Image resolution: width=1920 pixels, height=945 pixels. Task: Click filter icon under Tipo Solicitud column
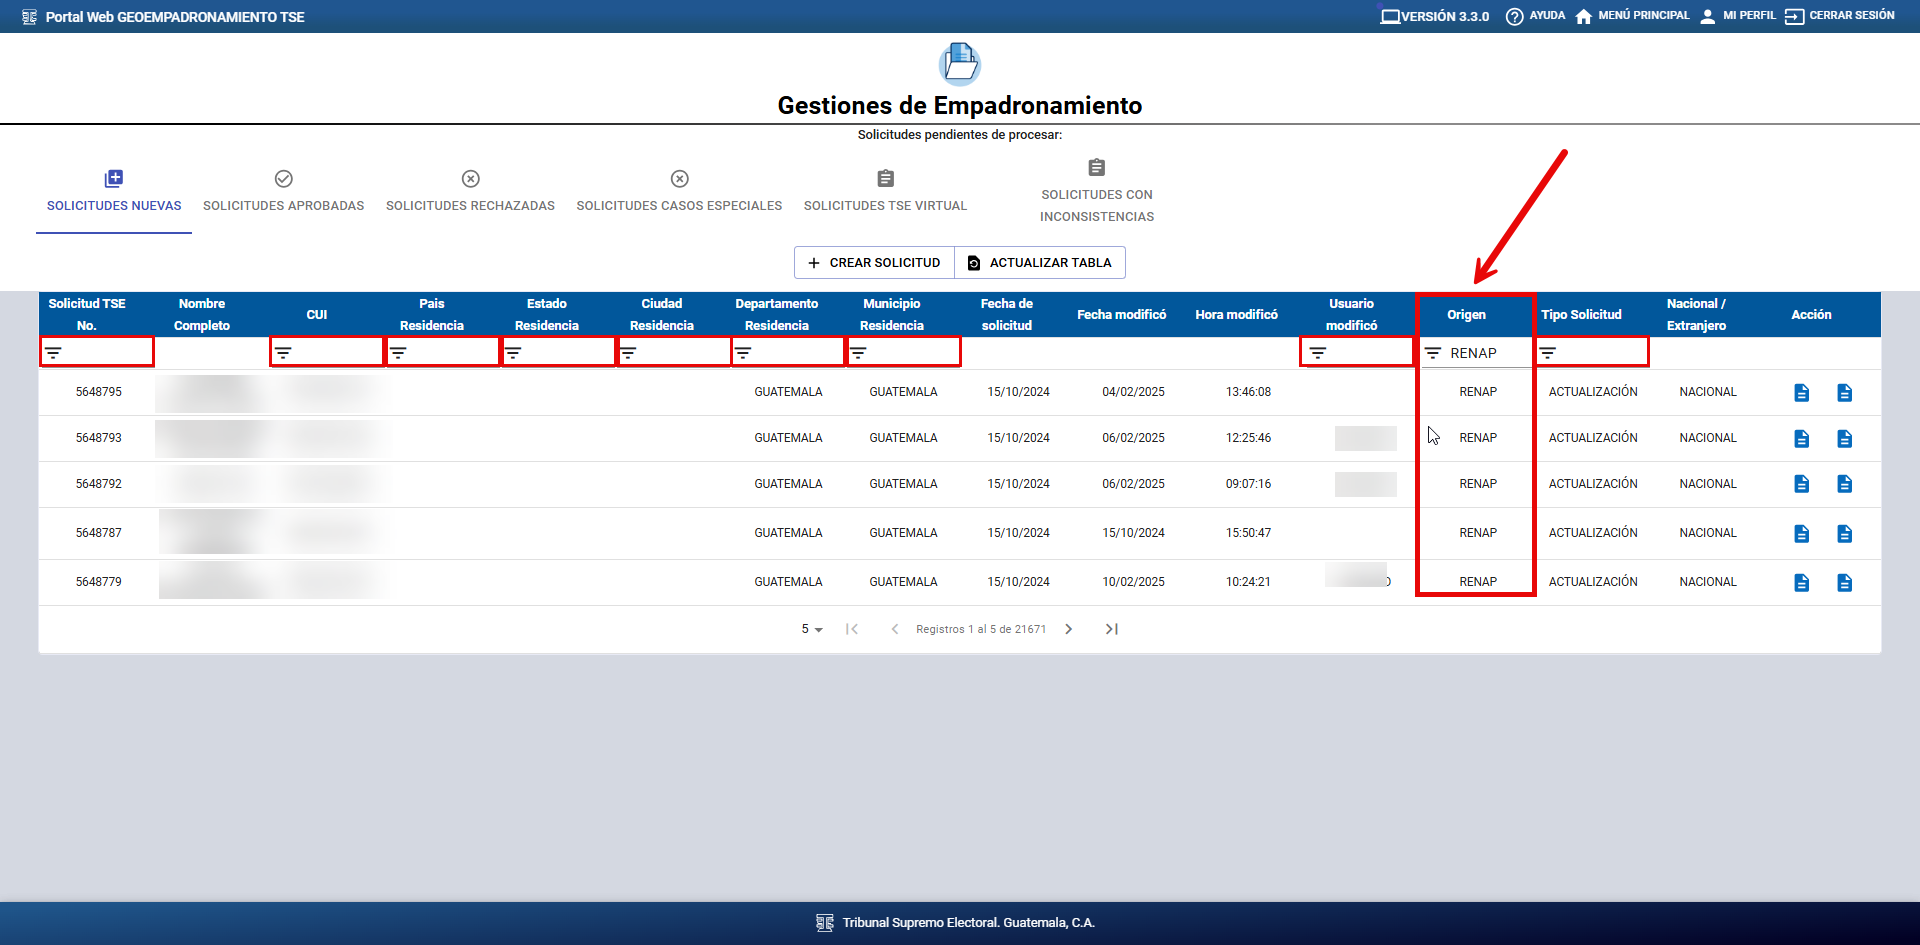point(1548,353)
